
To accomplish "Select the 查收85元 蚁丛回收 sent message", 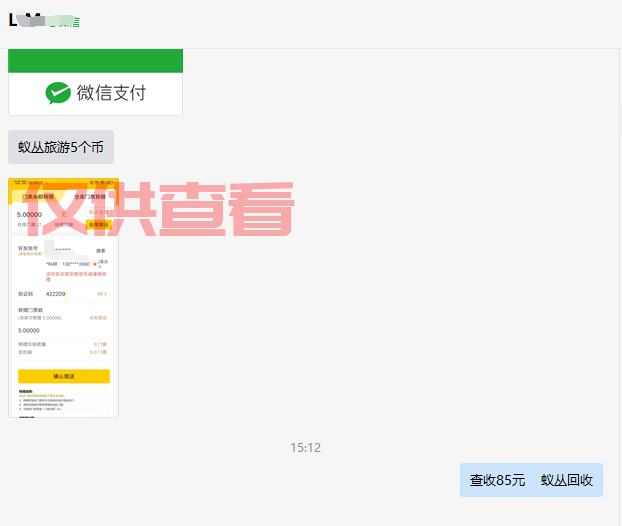I will click(531, 480).
